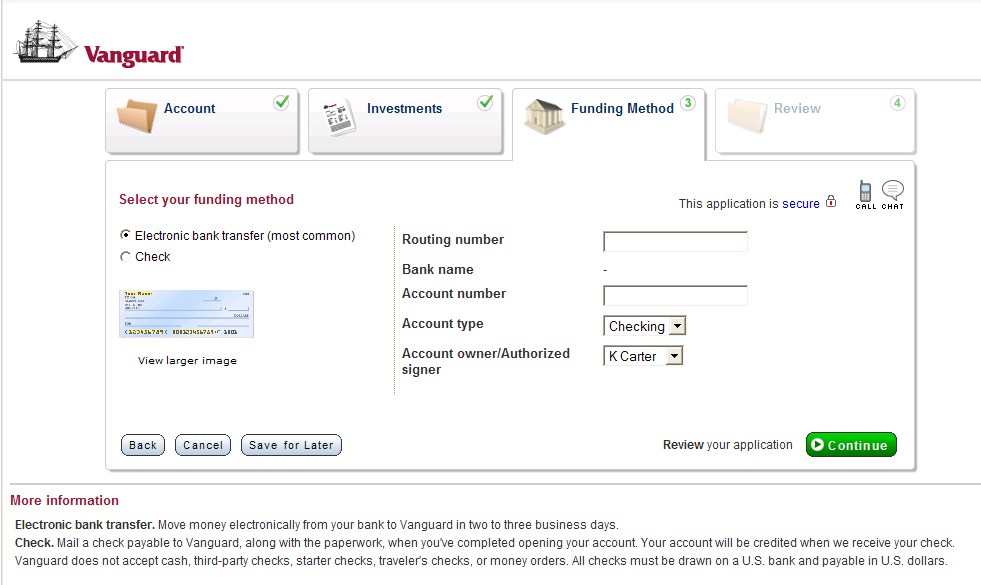The height and width of the screenshot is (585, 981).
Task: Click the red security padlock icon
Action: 830,203
